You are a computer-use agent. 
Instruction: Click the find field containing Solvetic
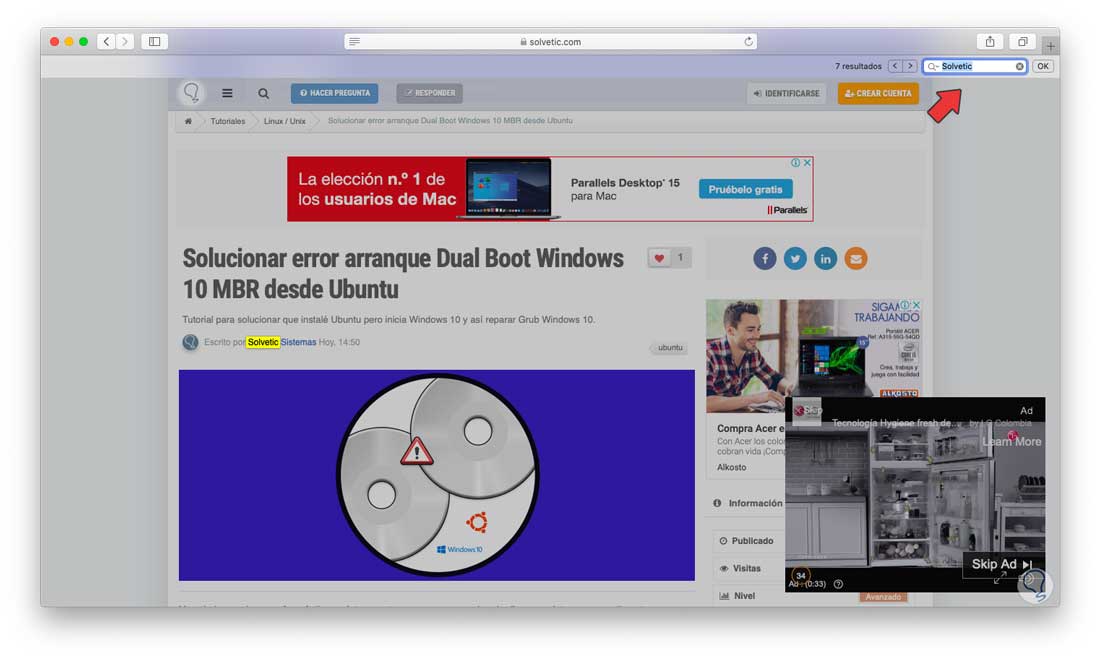(x=976, y=66)
